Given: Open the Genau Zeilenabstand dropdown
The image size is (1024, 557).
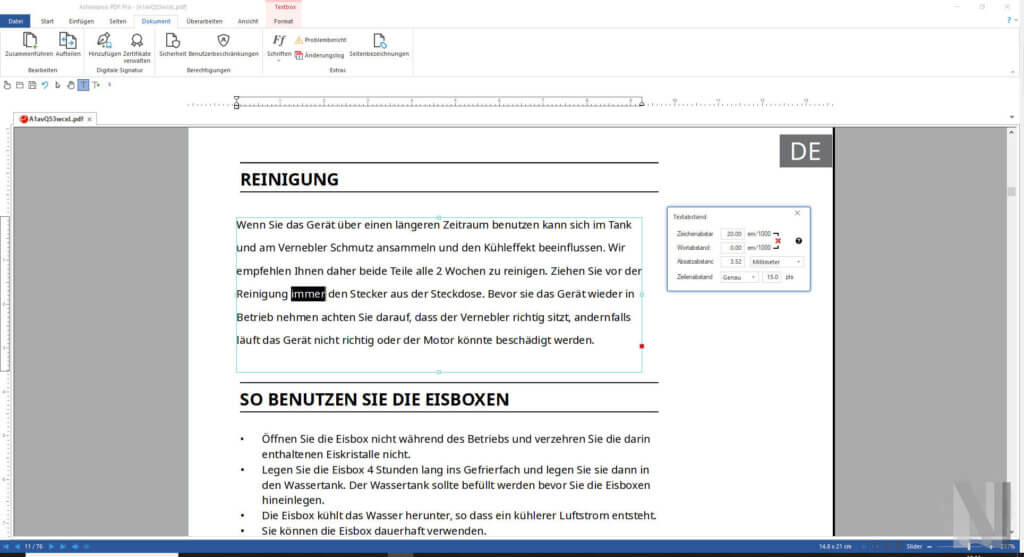Looking at the screenshot, I should [x=739, y=278].
